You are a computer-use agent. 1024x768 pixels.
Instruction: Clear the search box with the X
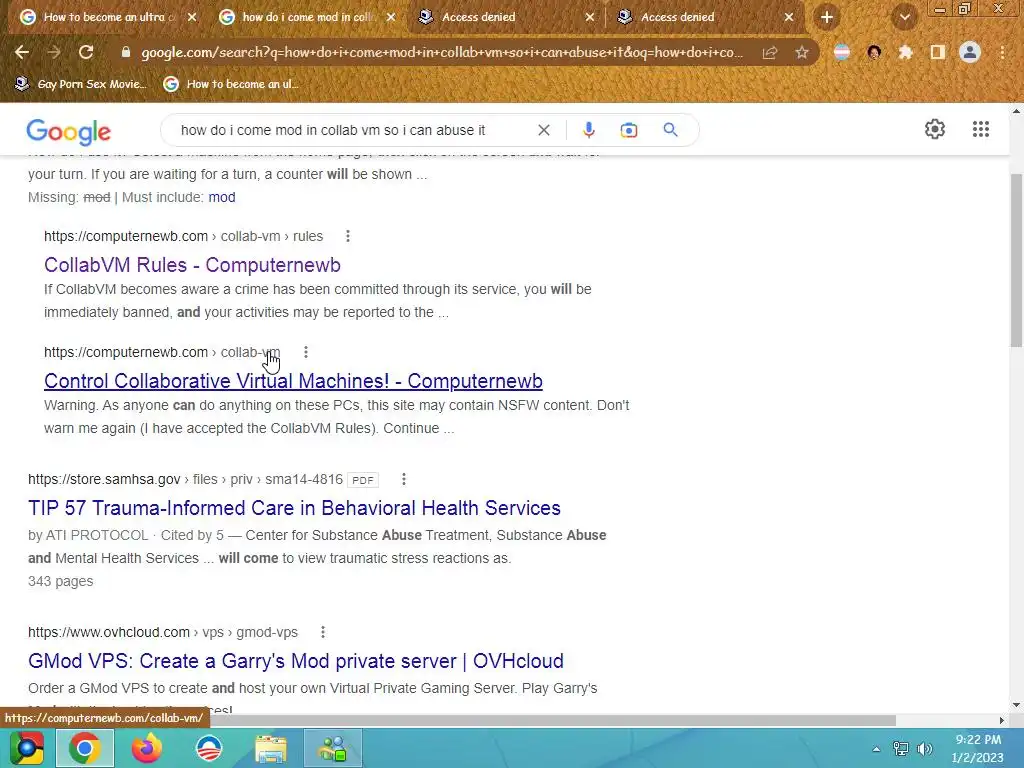(543, 130)
